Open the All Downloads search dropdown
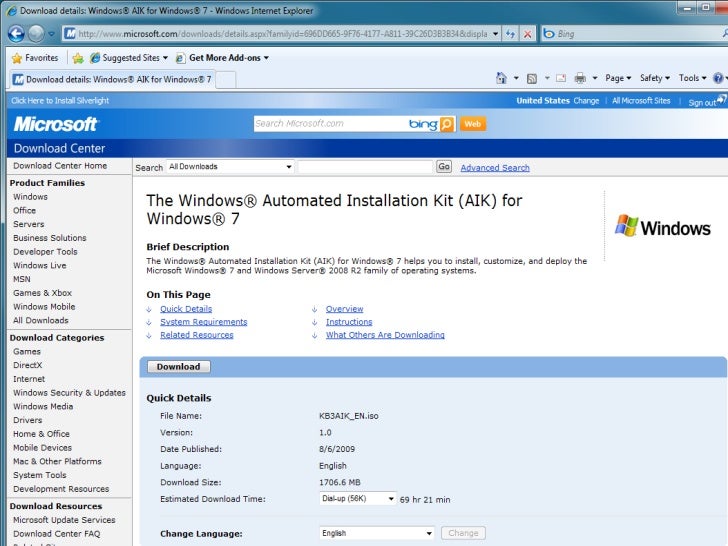 (x=230, y=167)
